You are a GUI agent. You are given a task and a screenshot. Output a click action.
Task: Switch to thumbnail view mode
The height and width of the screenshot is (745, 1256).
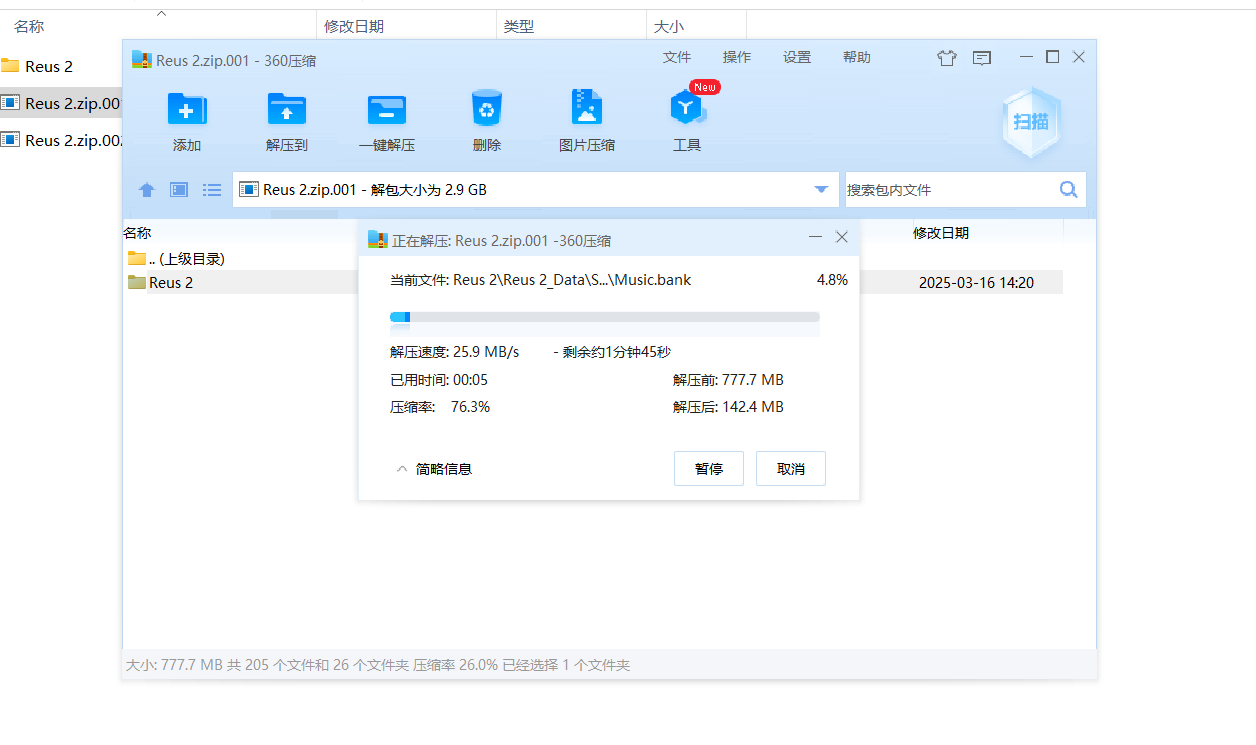(x=179, y=189)
